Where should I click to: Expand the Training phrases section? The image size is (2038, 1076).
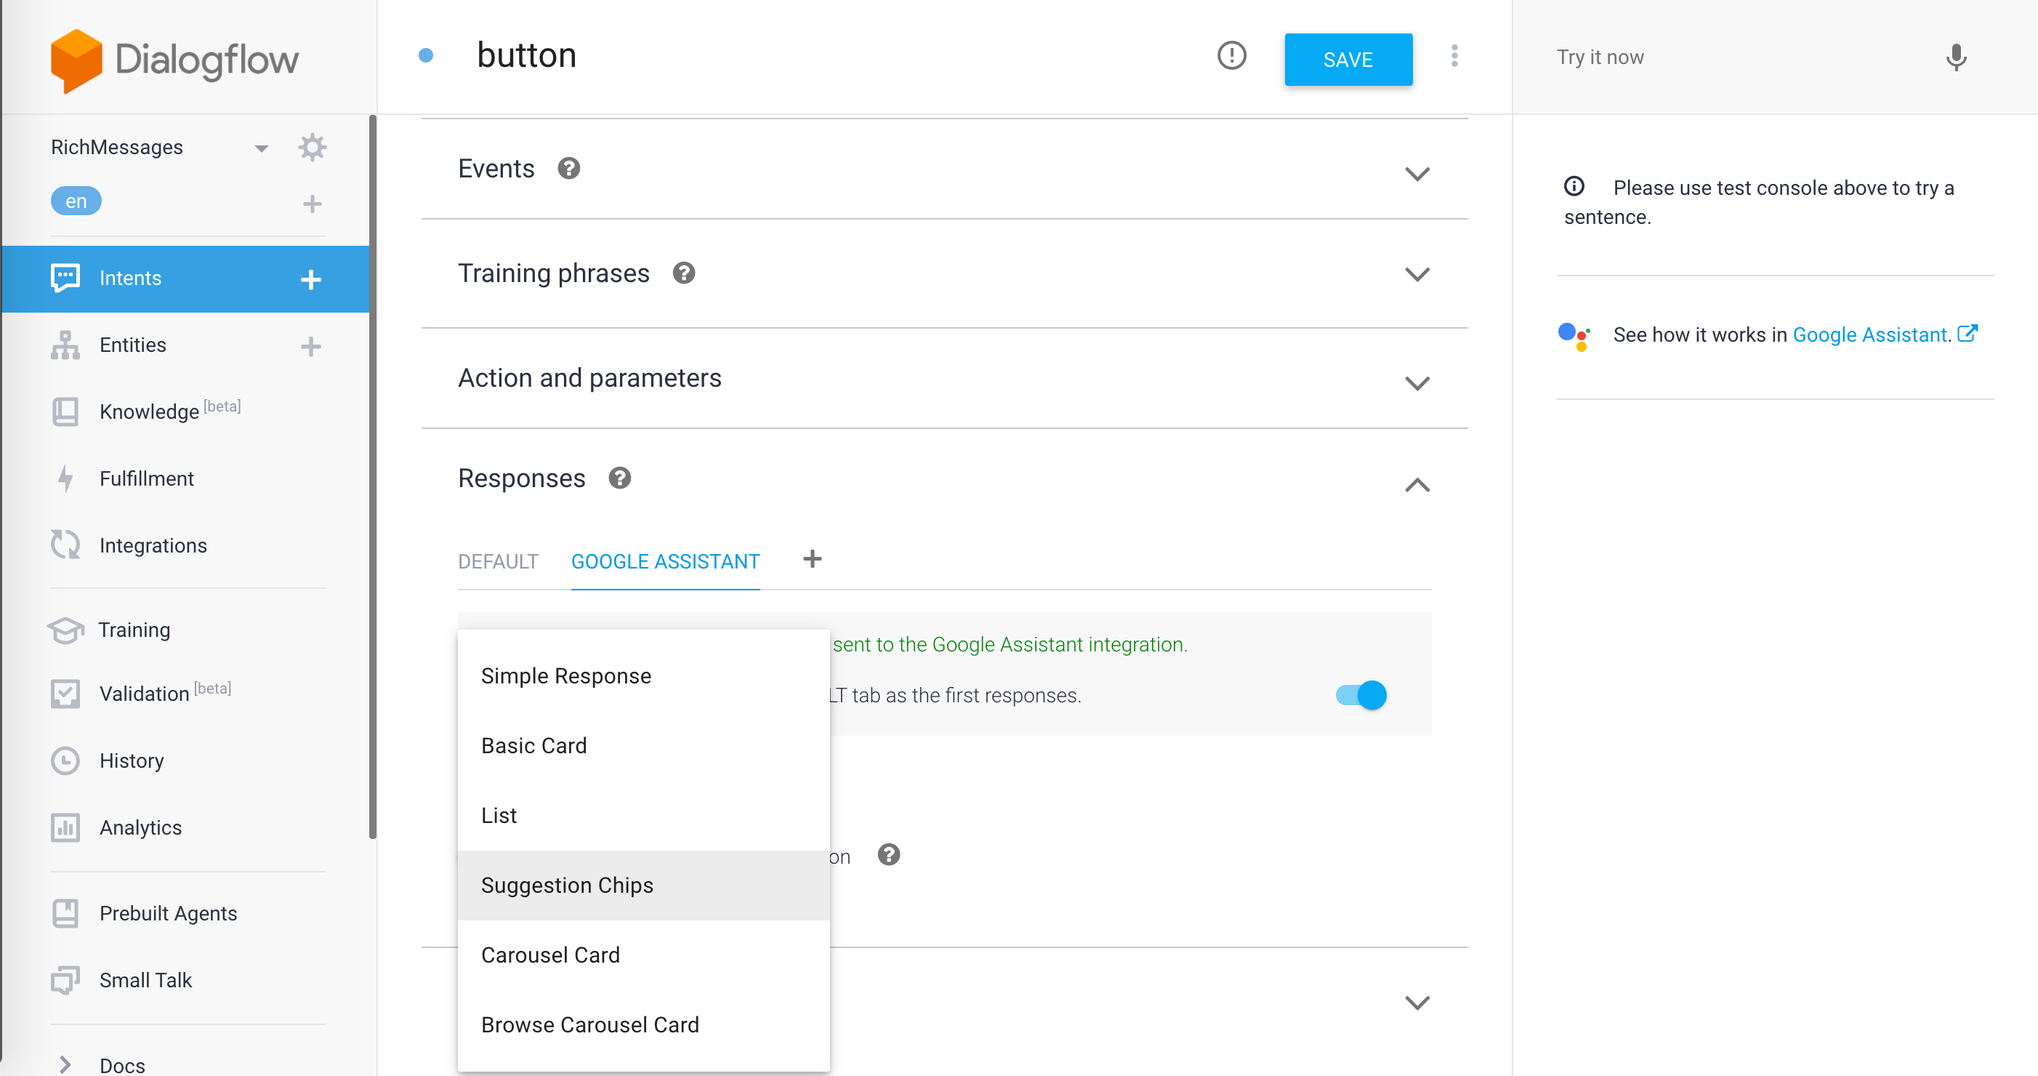[x=1416, y=274]
